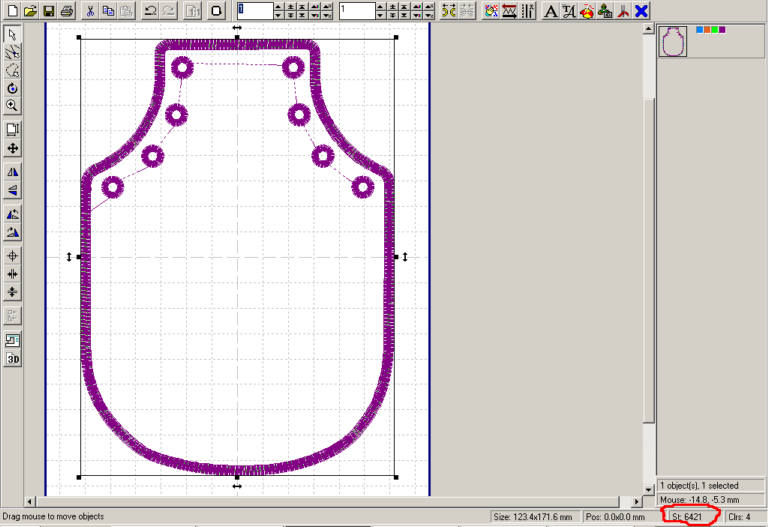Click the Add Lettering 'A' icon
The image size is (768, 527).
point(550,11)
